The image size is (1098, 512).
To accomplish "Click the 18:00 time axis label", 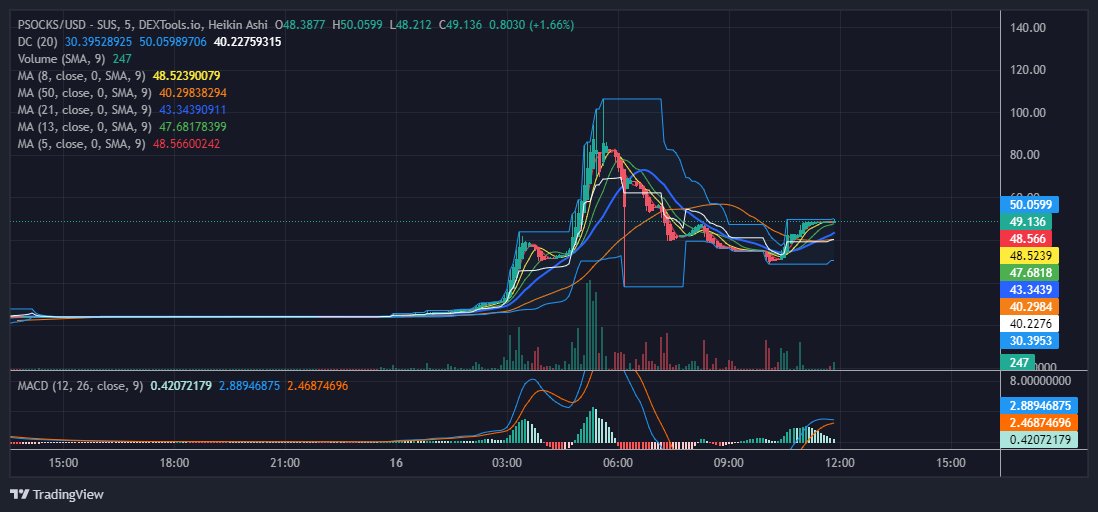I will coord(174,462).
